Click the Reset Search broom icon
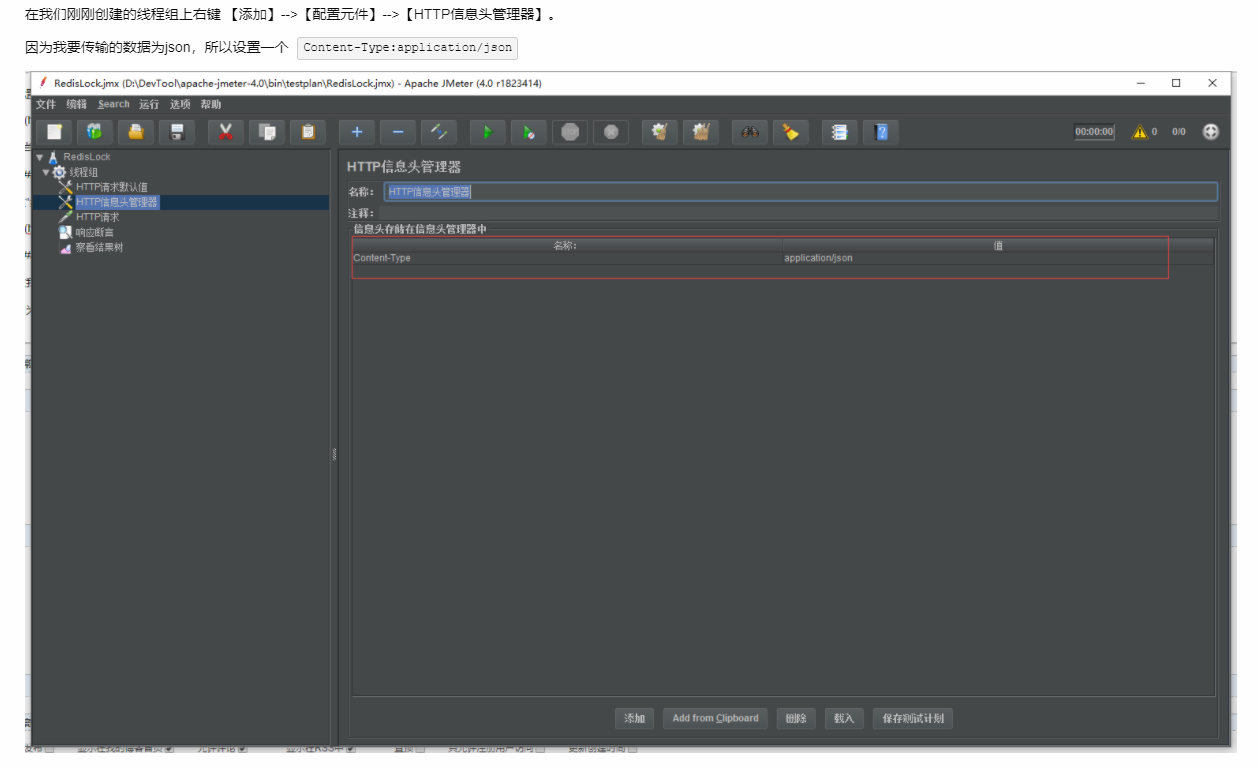Screen dimensions: 1258x768 tap(791, 131)
